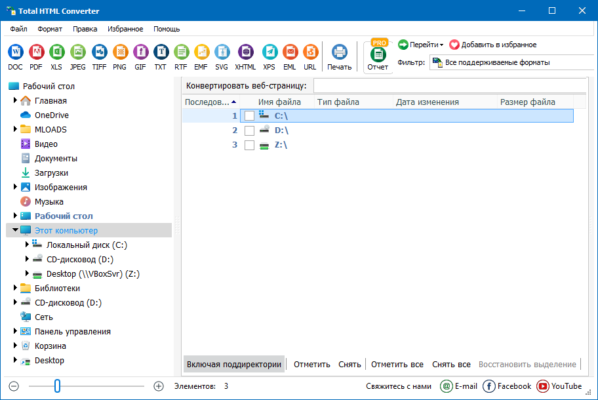Image resolution: width=598 pixels, height=400 pixels.
Task: Open the Избранное menu
Action: point(125,29)
